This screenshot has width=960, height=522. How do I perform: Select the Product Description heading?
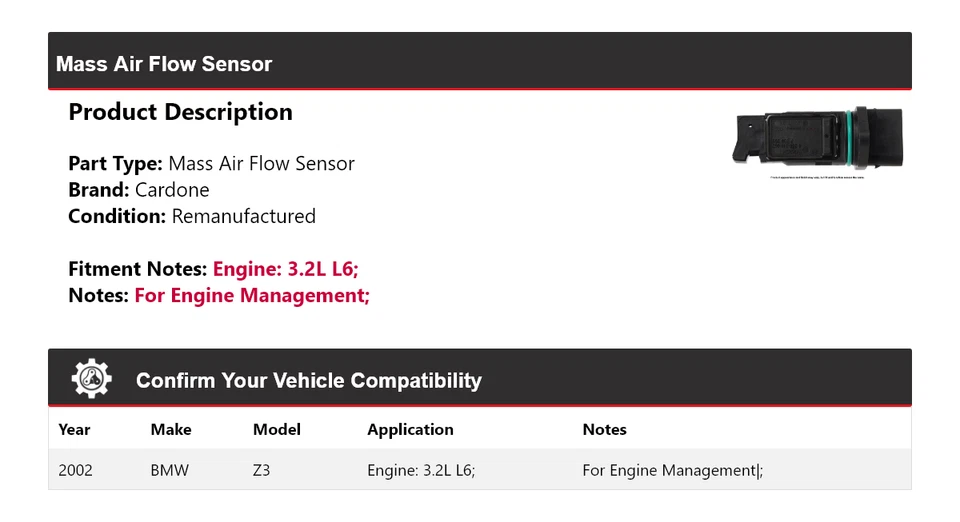tap(180, 112)
